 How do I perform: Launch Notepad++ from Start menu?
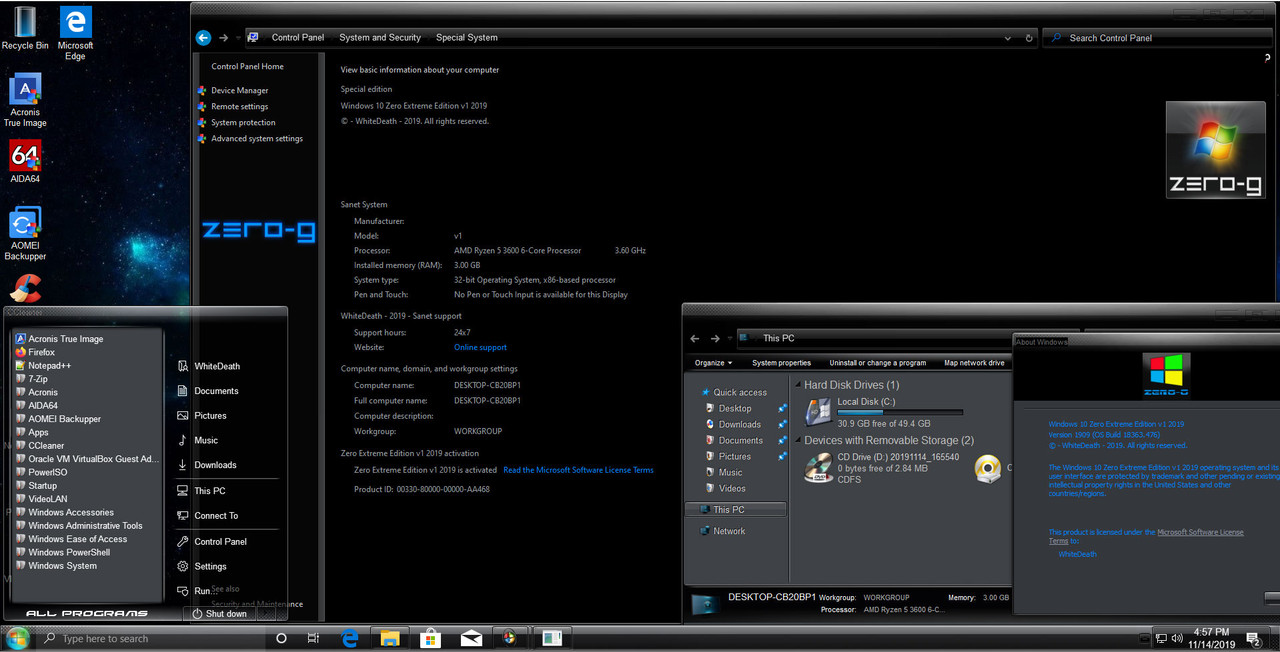[49, 366]
